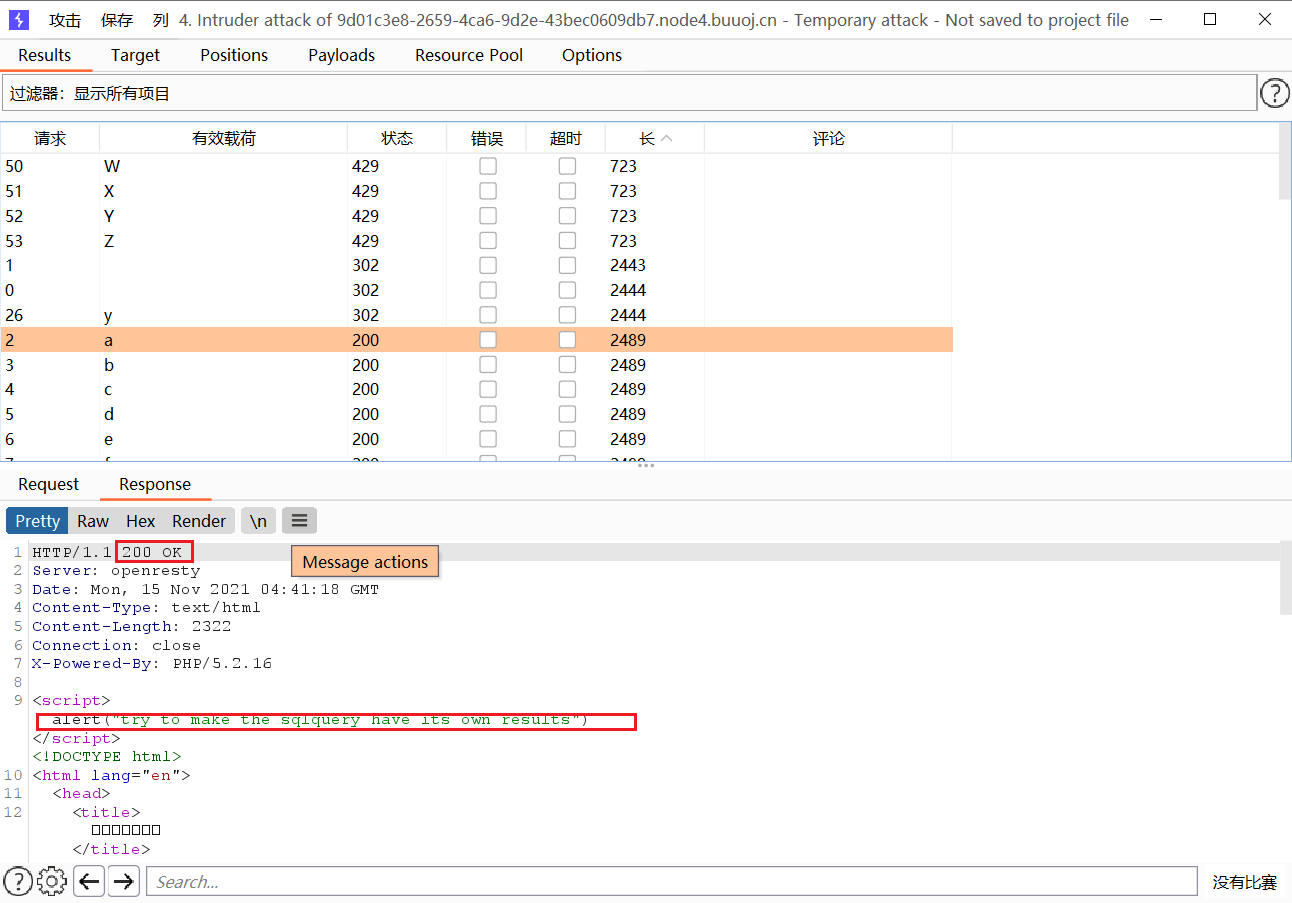Open the 攻击 menu

pyautogui.click(x=65, y=20)
